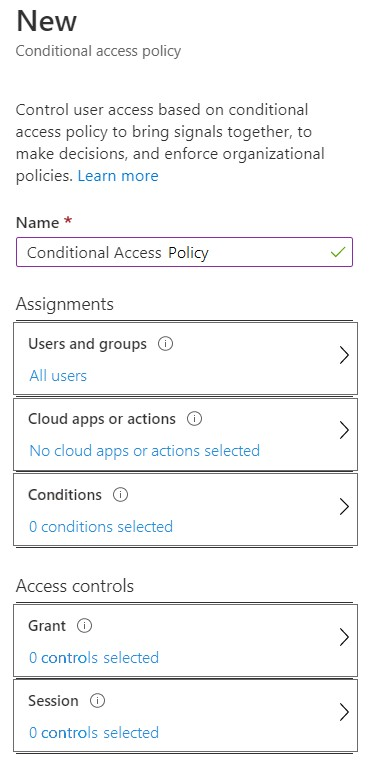Click info icon next to Session

pos(97,701)
